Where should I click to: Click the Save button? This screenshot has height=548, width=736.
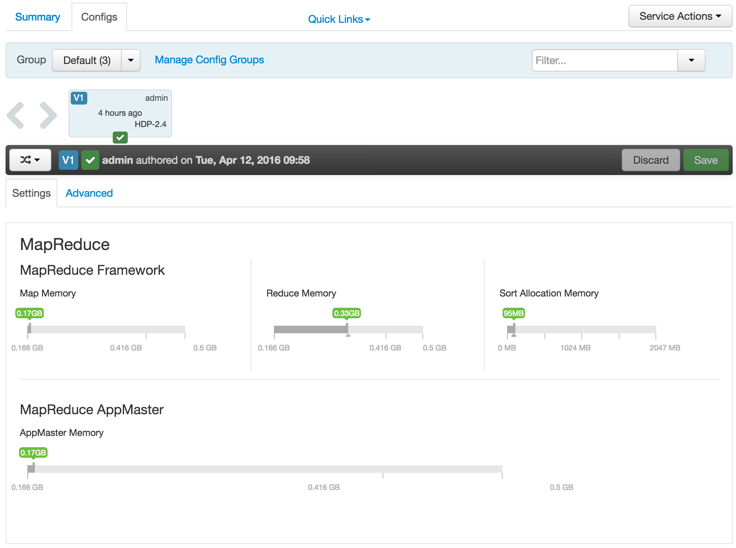pos(705,160)
